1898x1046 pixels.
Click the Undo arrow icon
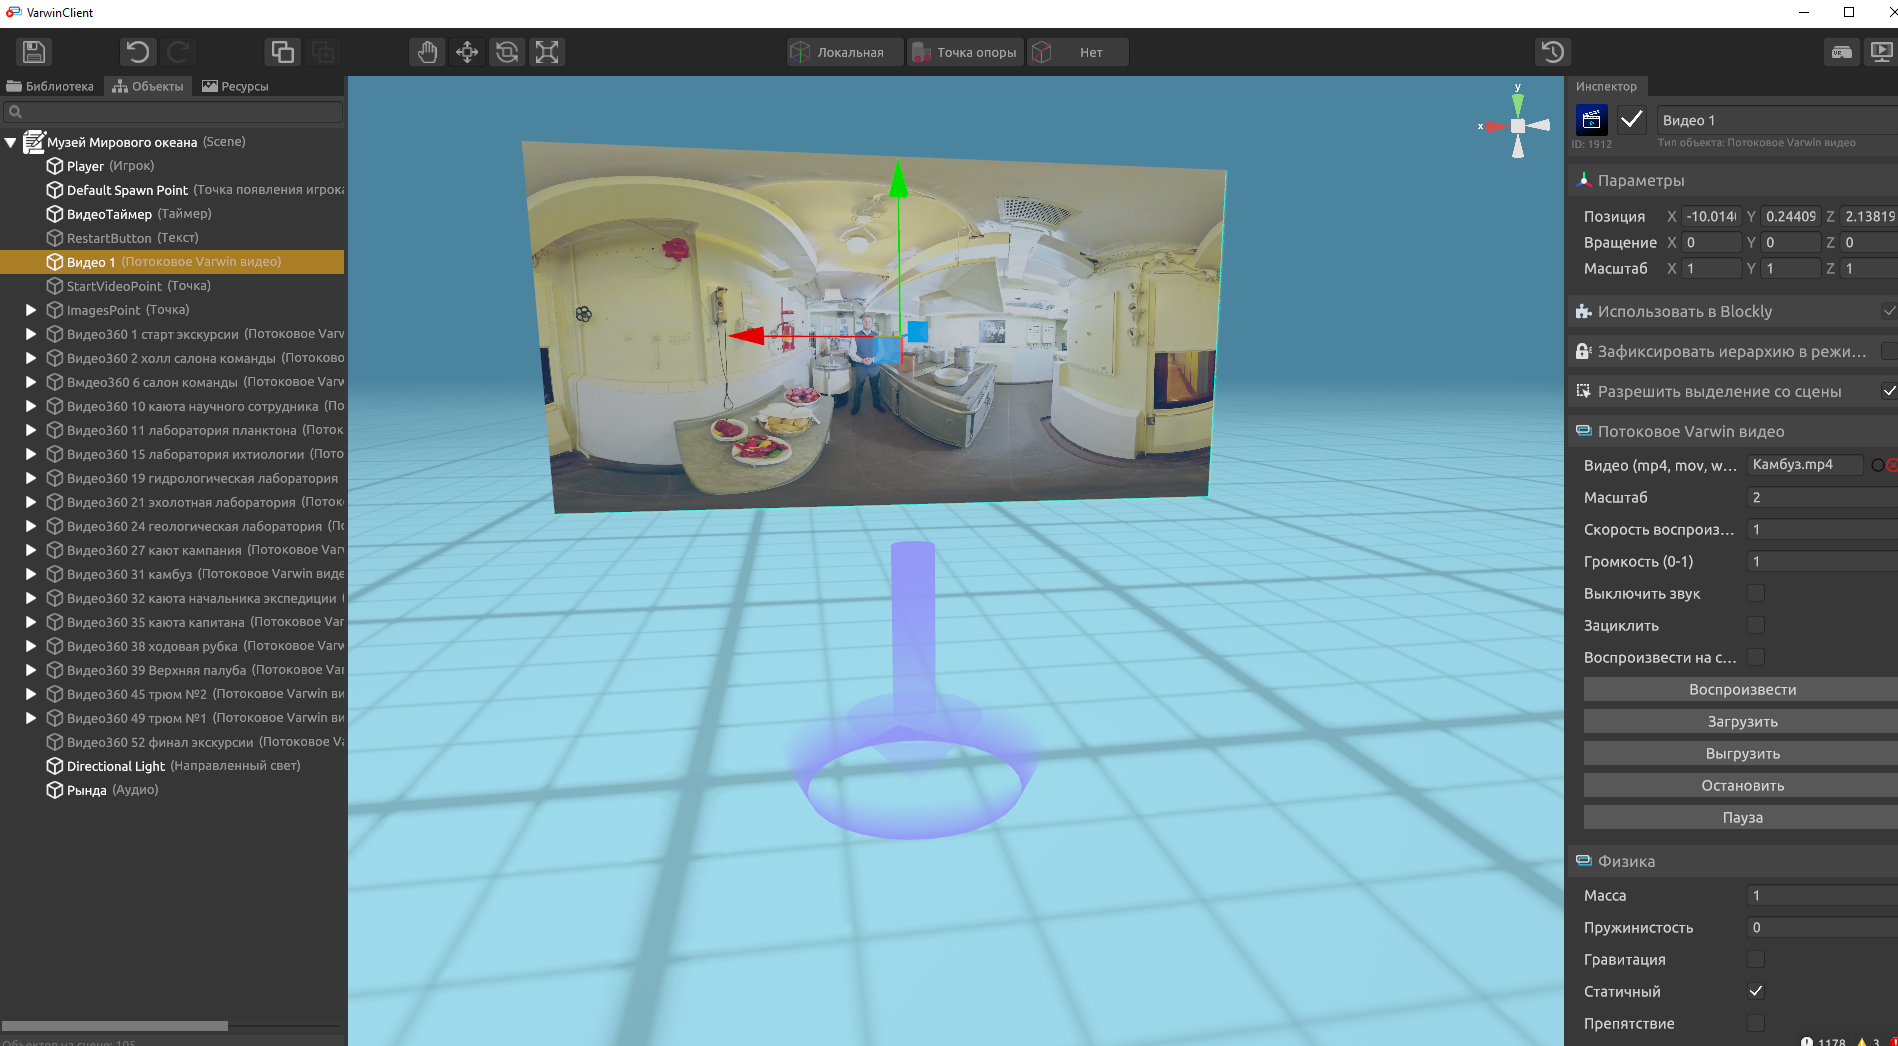coord(138,52)
